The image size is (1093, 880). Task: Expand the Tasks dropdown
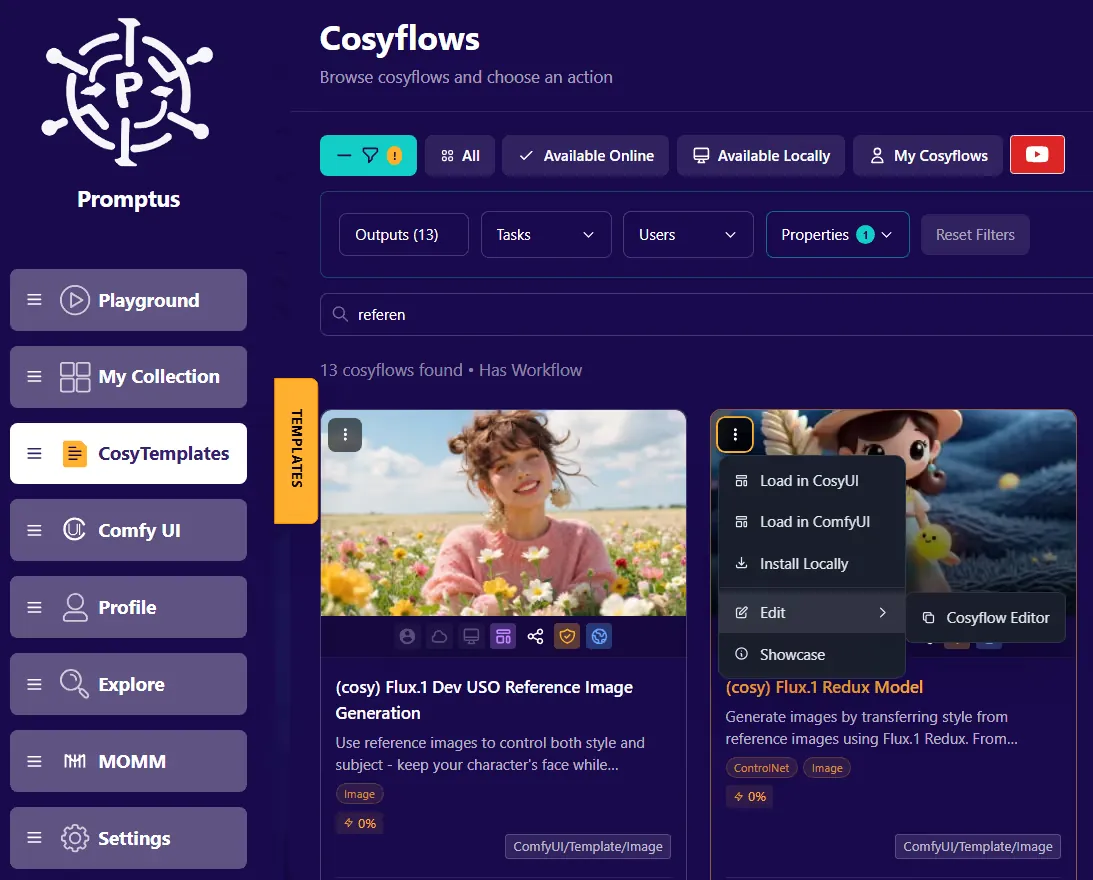pyautogui.click(x=546, y=234)
